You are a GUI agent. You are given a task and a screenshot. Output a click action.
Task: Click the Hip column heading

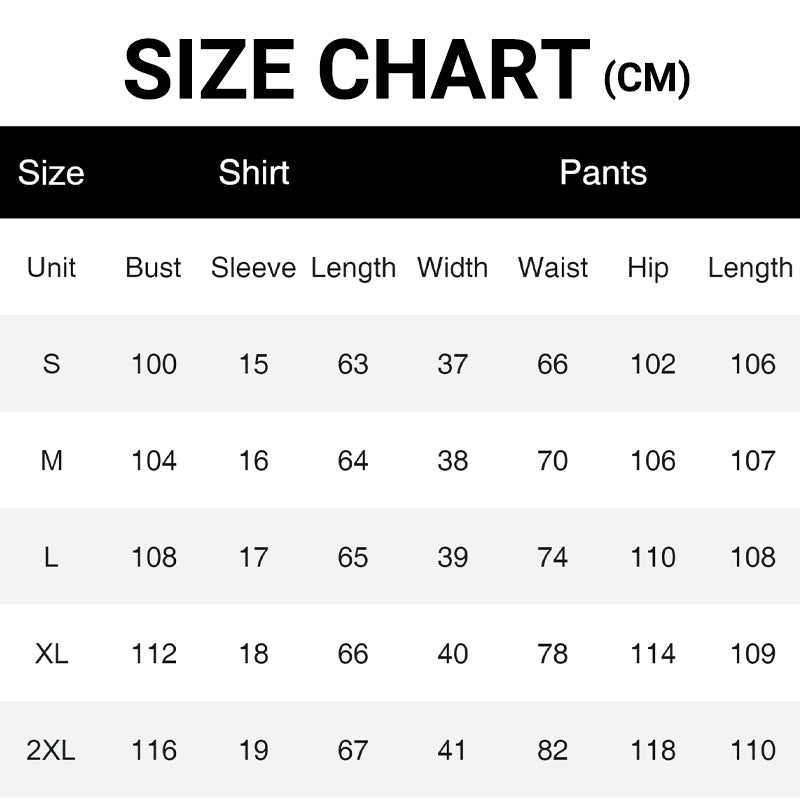[x=648, y=268]
